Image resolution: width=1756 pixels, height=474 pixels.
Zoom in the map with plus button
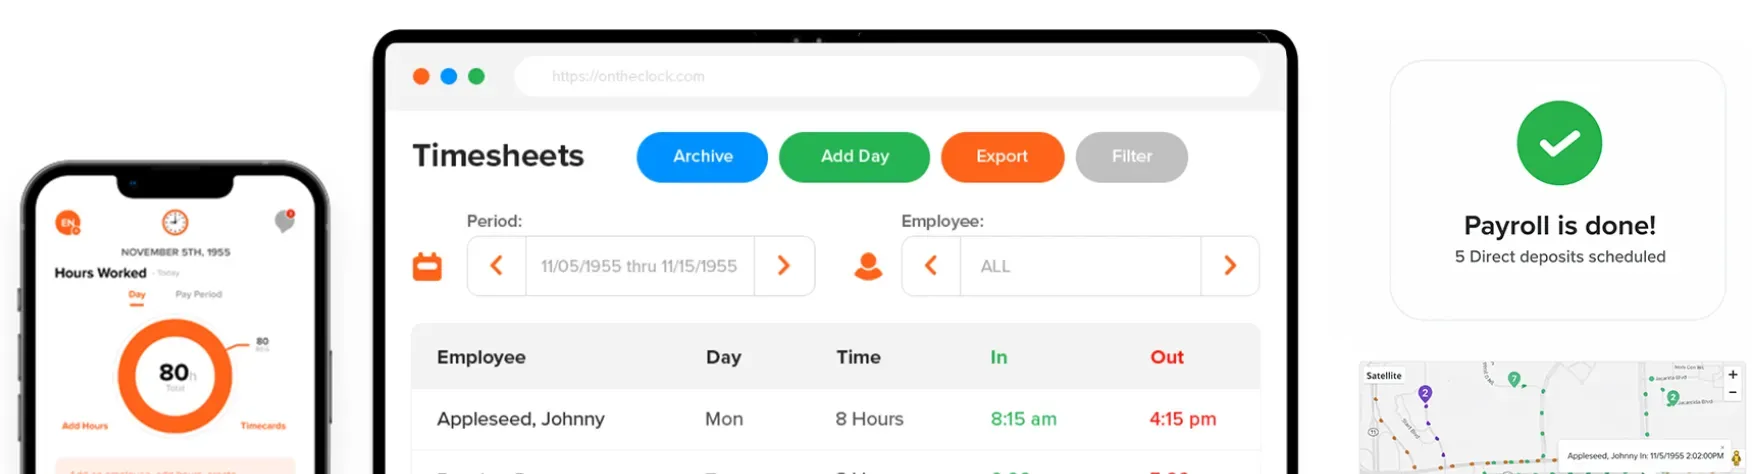click(x=1733, y=375)
